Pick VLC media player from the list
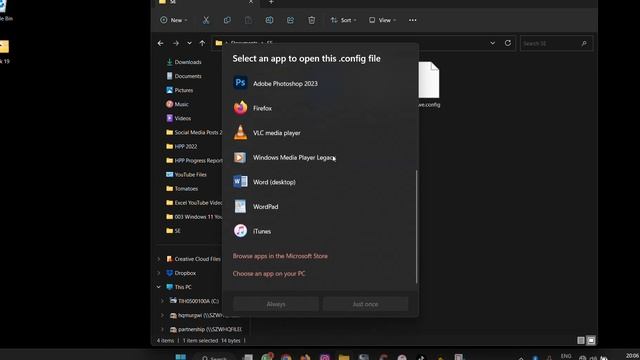The width and height of the screenshot is (640, 360). 320,133
